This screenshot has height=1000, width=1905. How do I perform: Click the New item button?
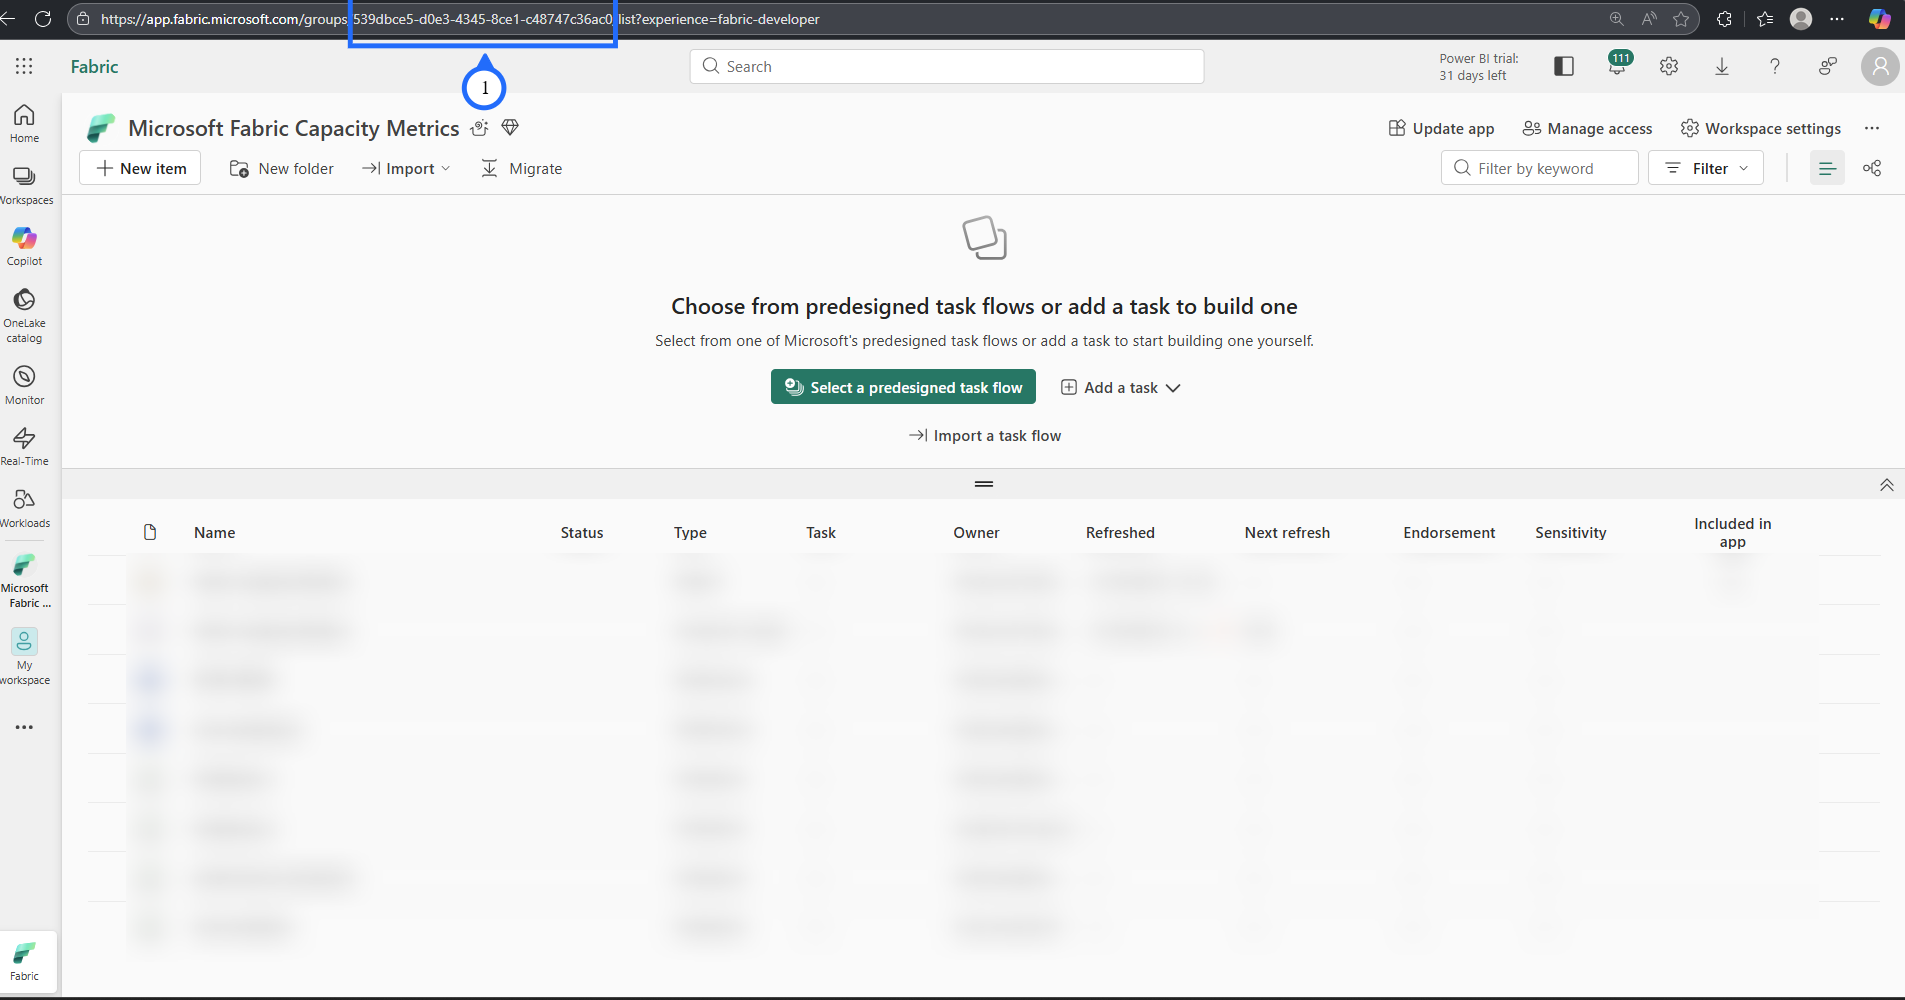(x=140, y=169)
